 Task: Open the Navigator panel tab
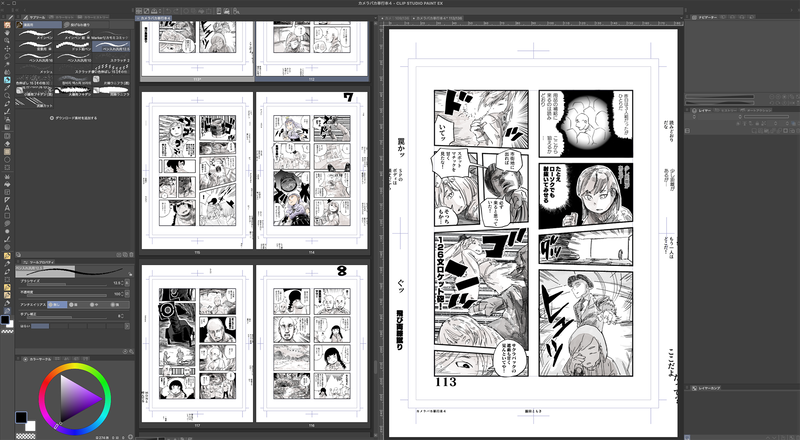[705, 17]
